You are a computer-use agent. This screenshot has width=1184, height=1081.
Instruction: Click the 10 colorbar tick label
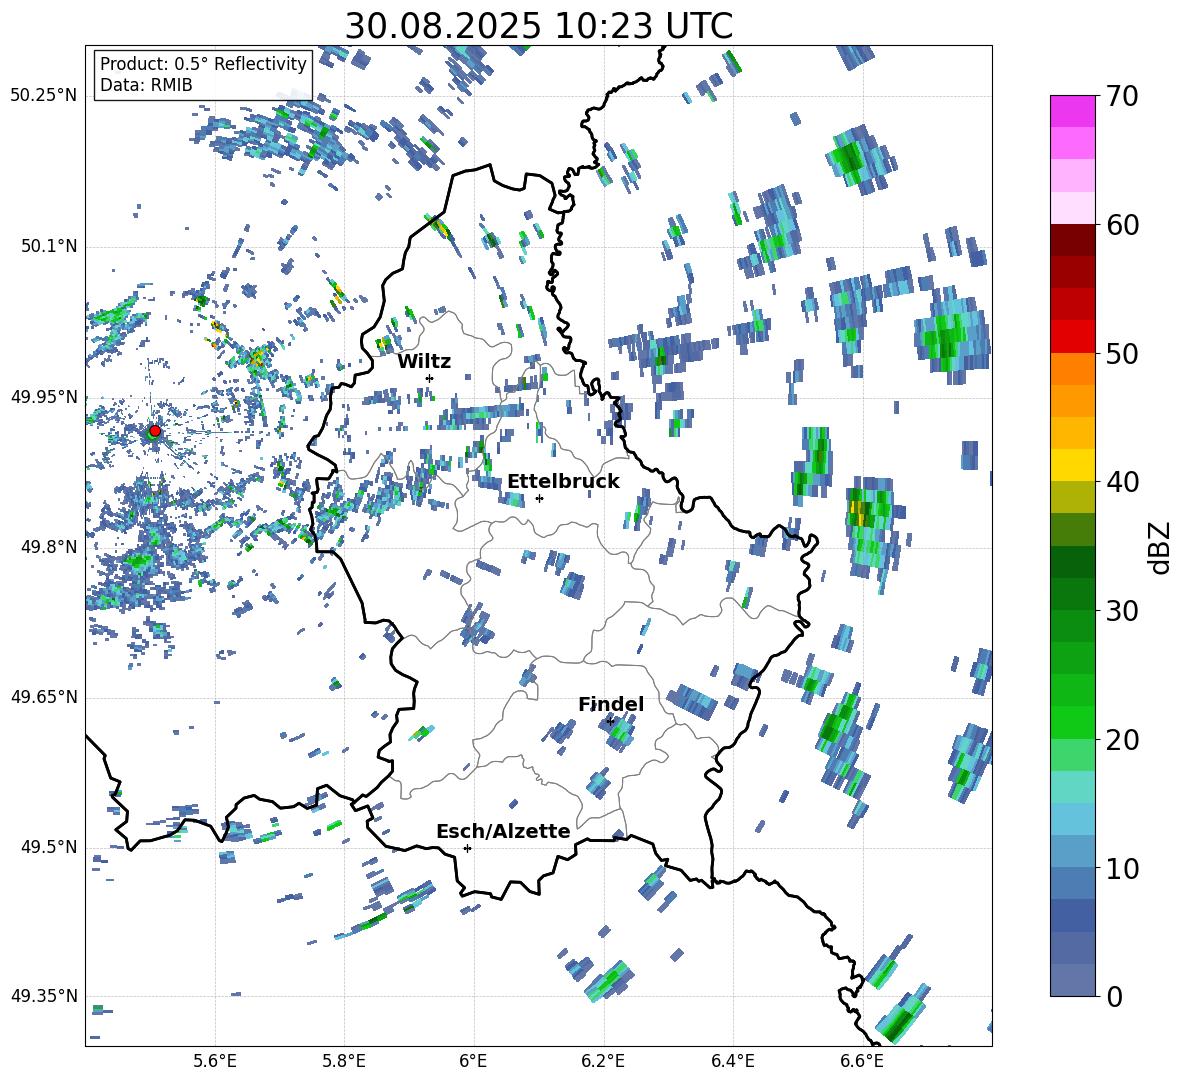(x=1122, y=868)
